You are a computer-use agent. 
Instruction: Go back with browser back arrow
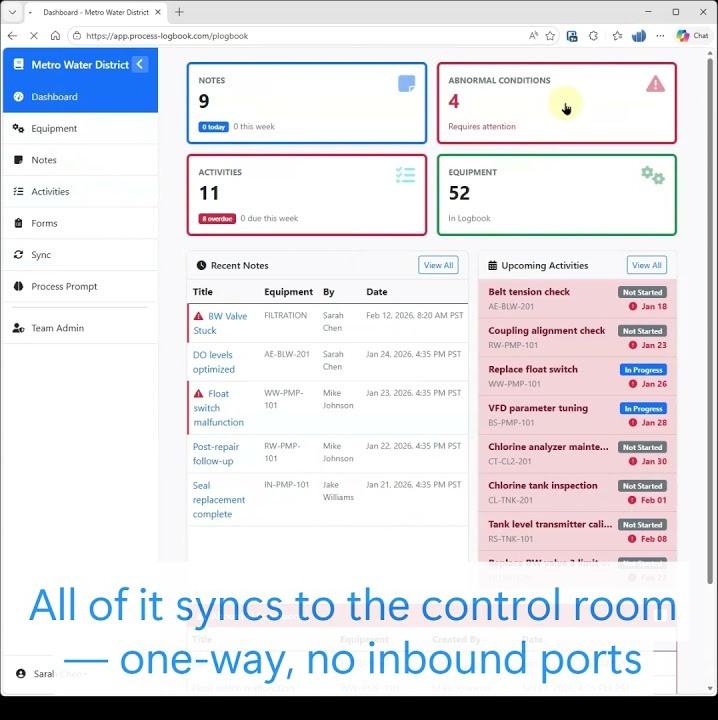pos(12,36)
